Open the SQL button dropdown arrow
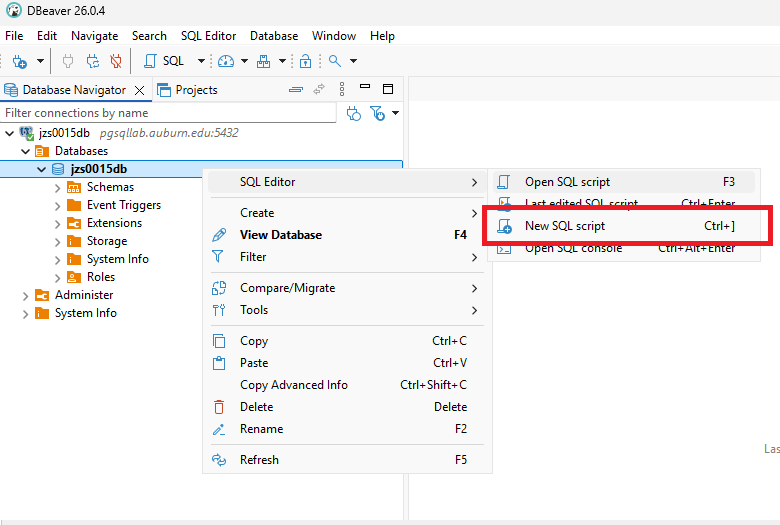 (201, 61)
